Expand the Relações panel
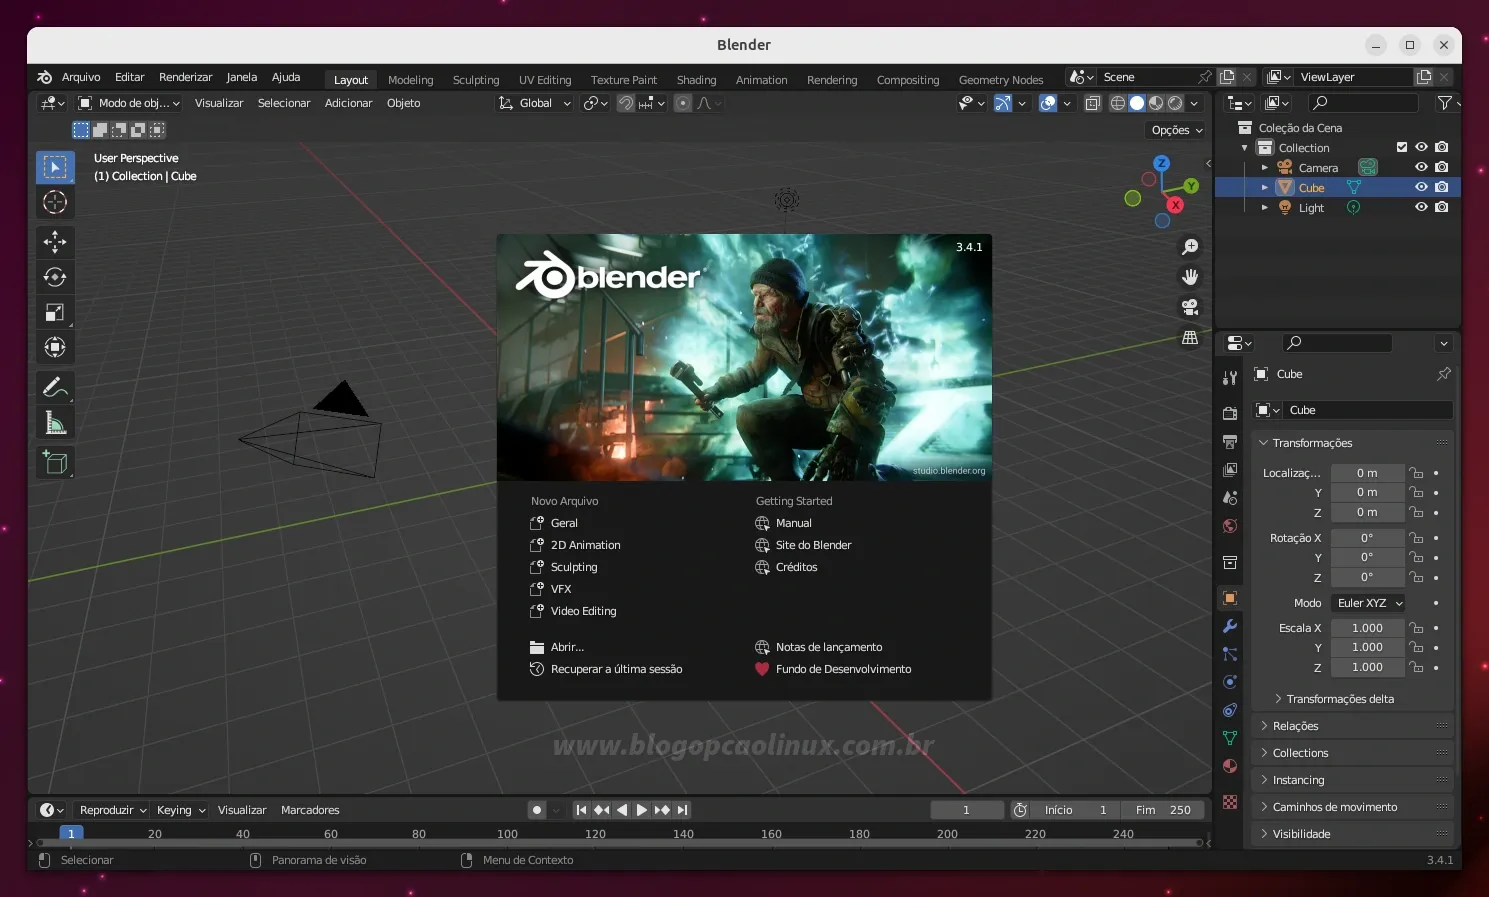This screenshot has width=1489, height=897. [1351, 726]
